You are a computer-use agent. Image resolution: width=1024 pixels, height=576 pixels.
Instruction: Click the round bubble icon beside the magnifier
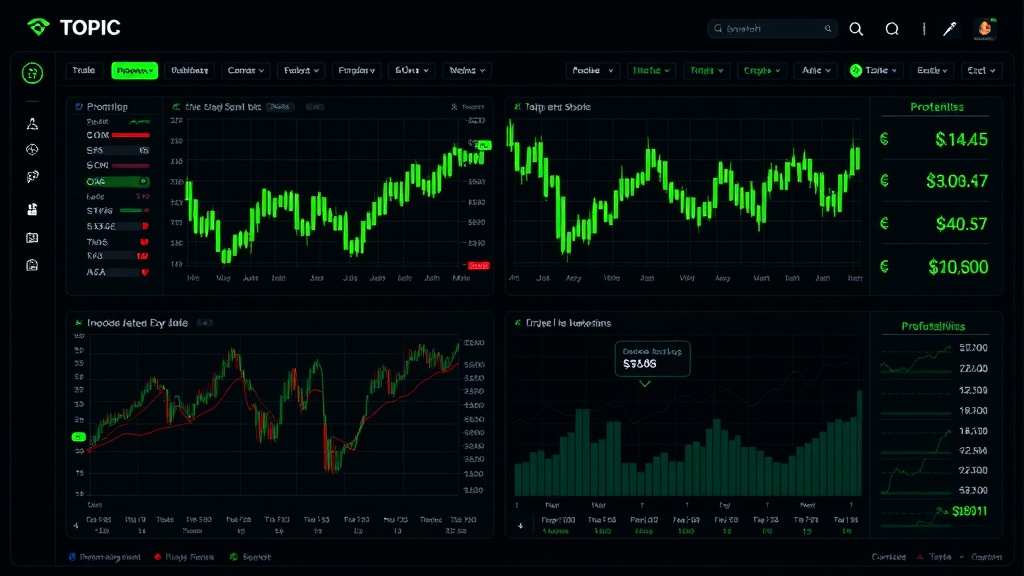pos(892,29)
